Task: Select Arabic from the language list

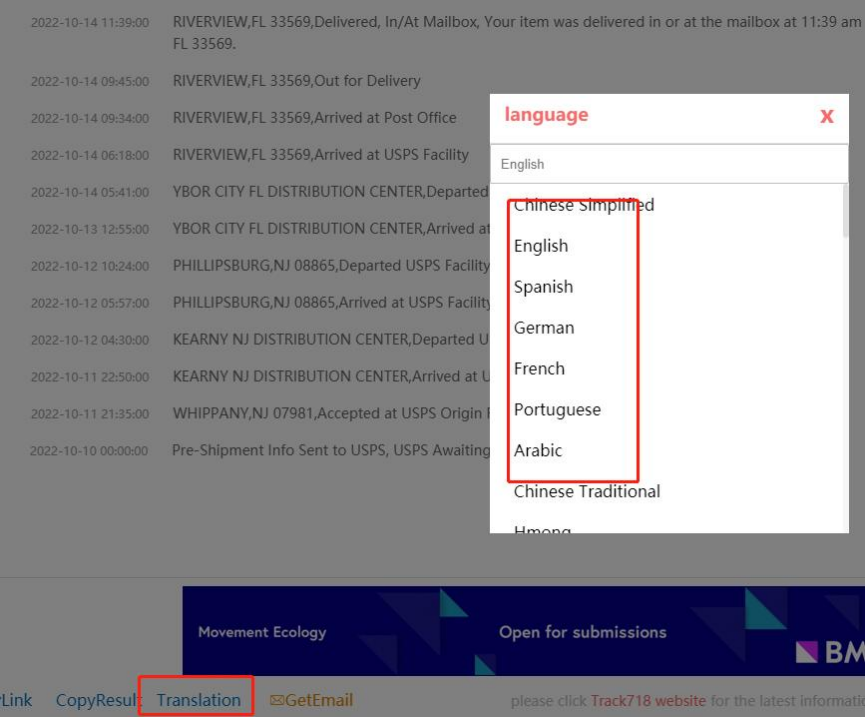Action: tap(538, 451)
